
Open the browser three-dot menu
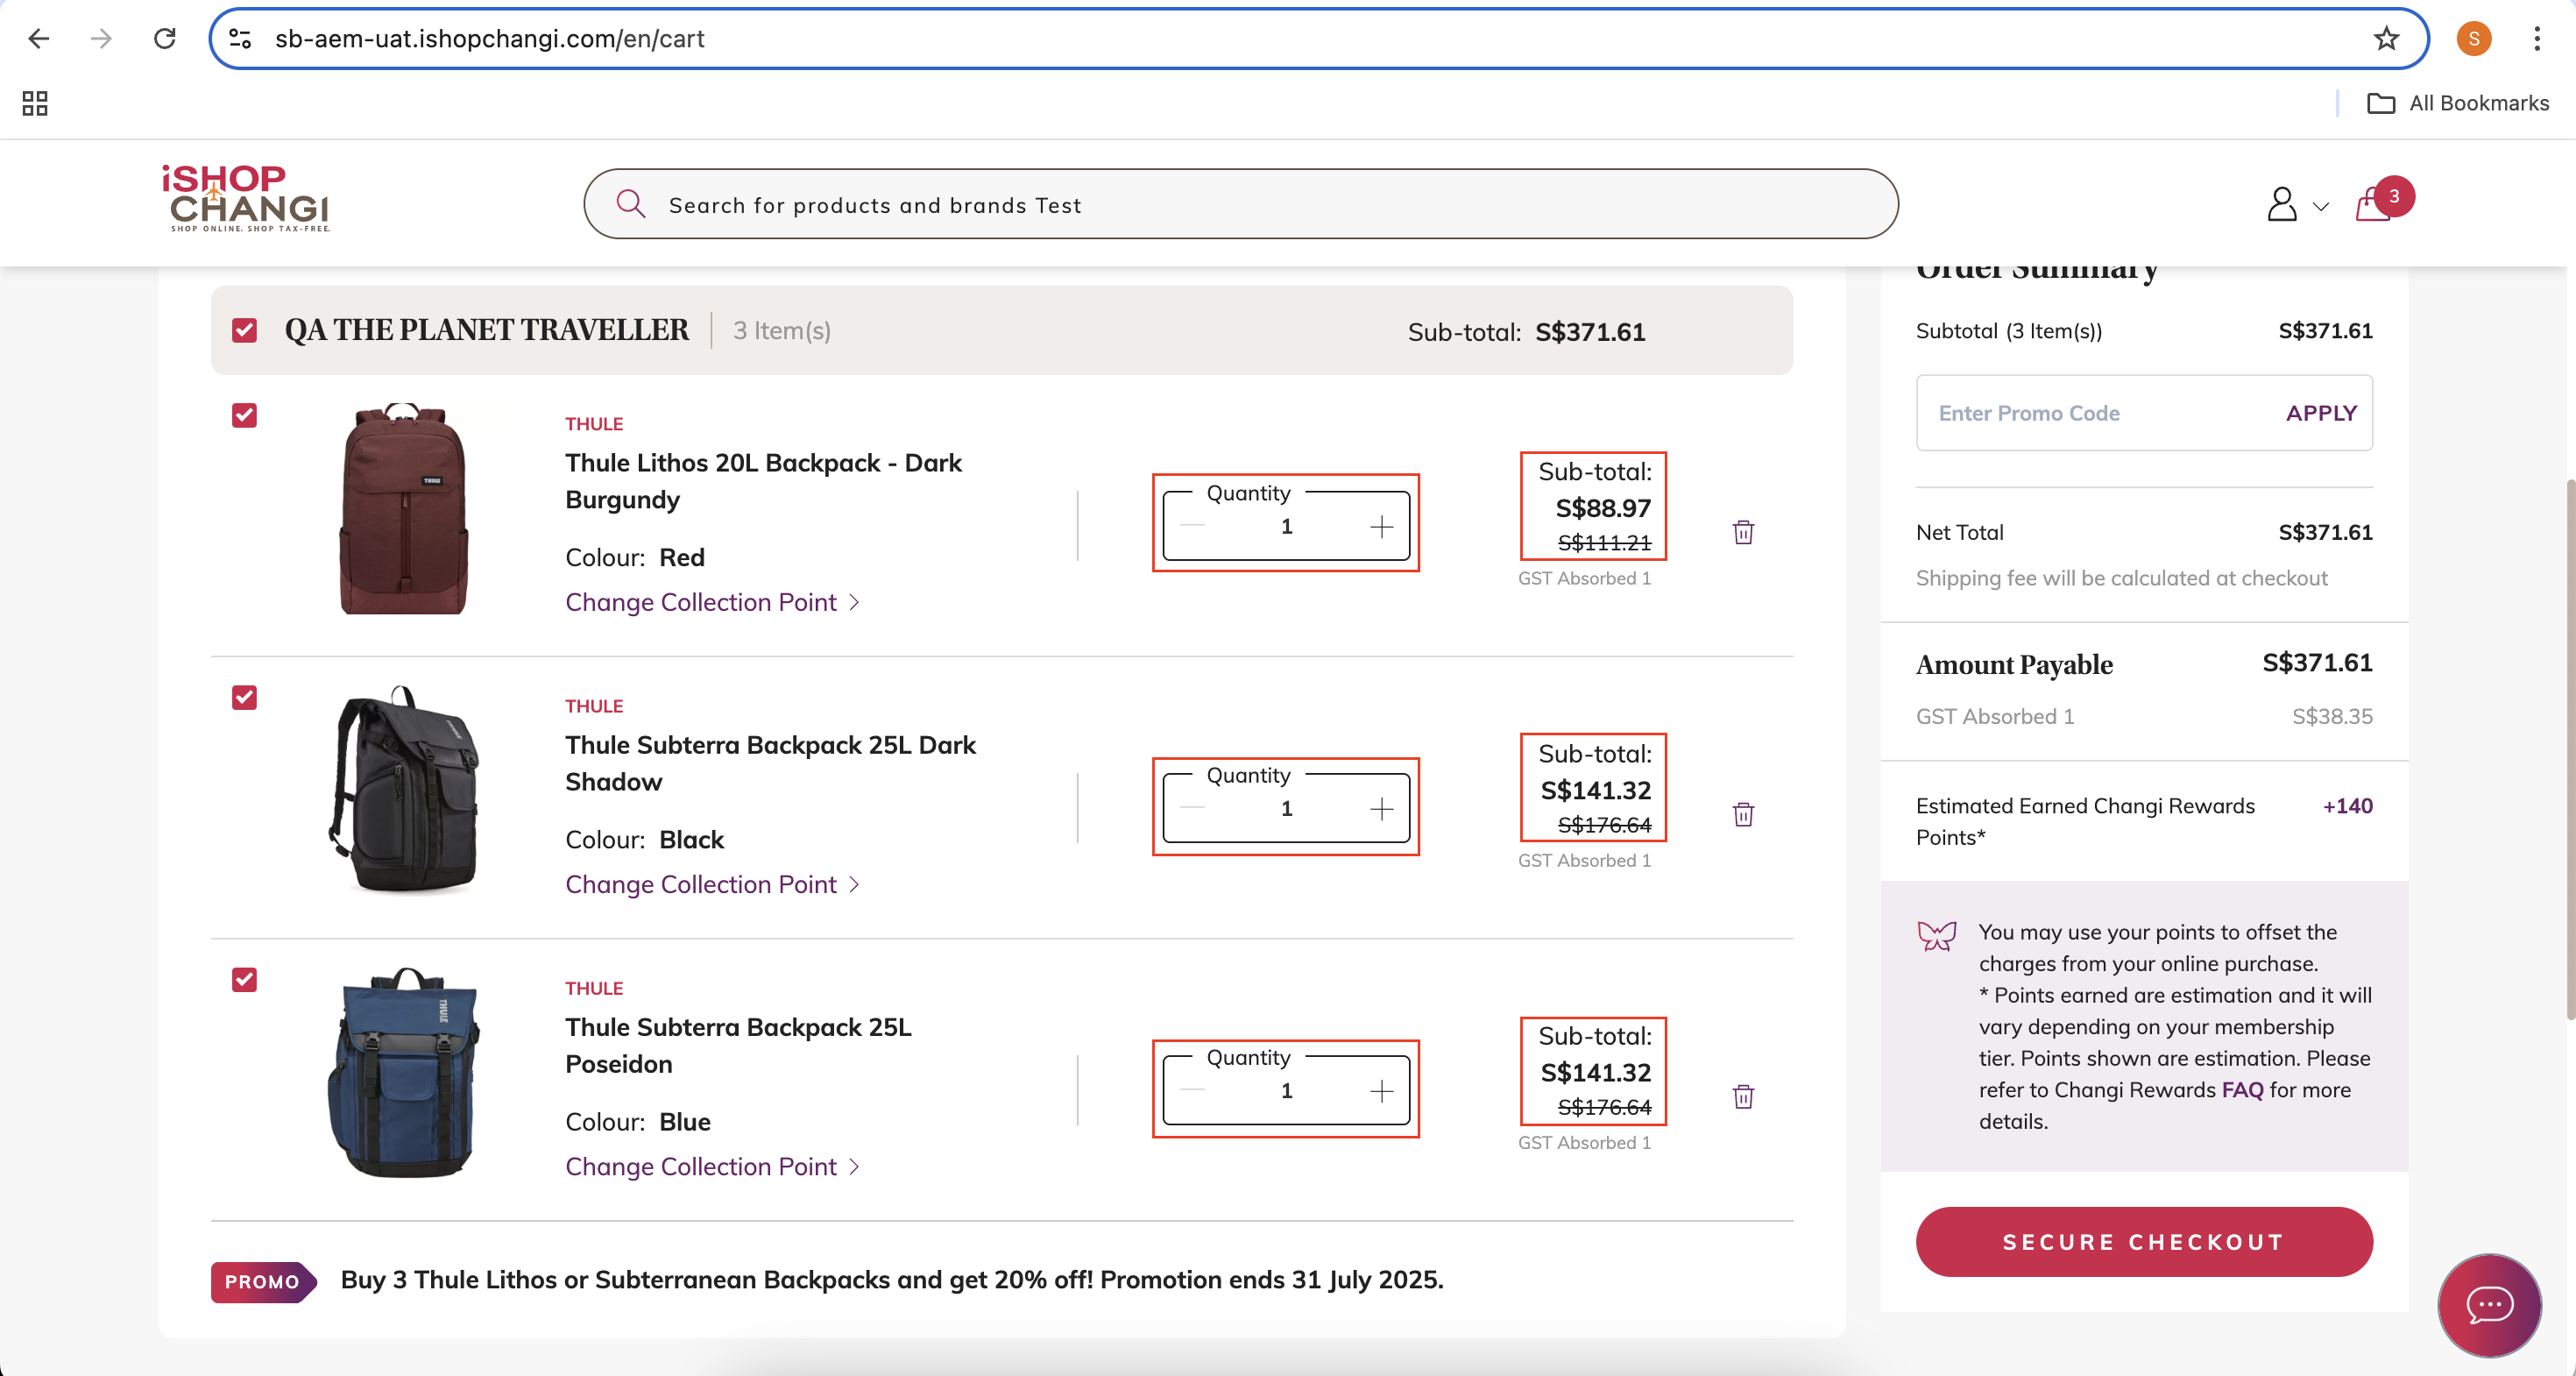coord(2537,39)
